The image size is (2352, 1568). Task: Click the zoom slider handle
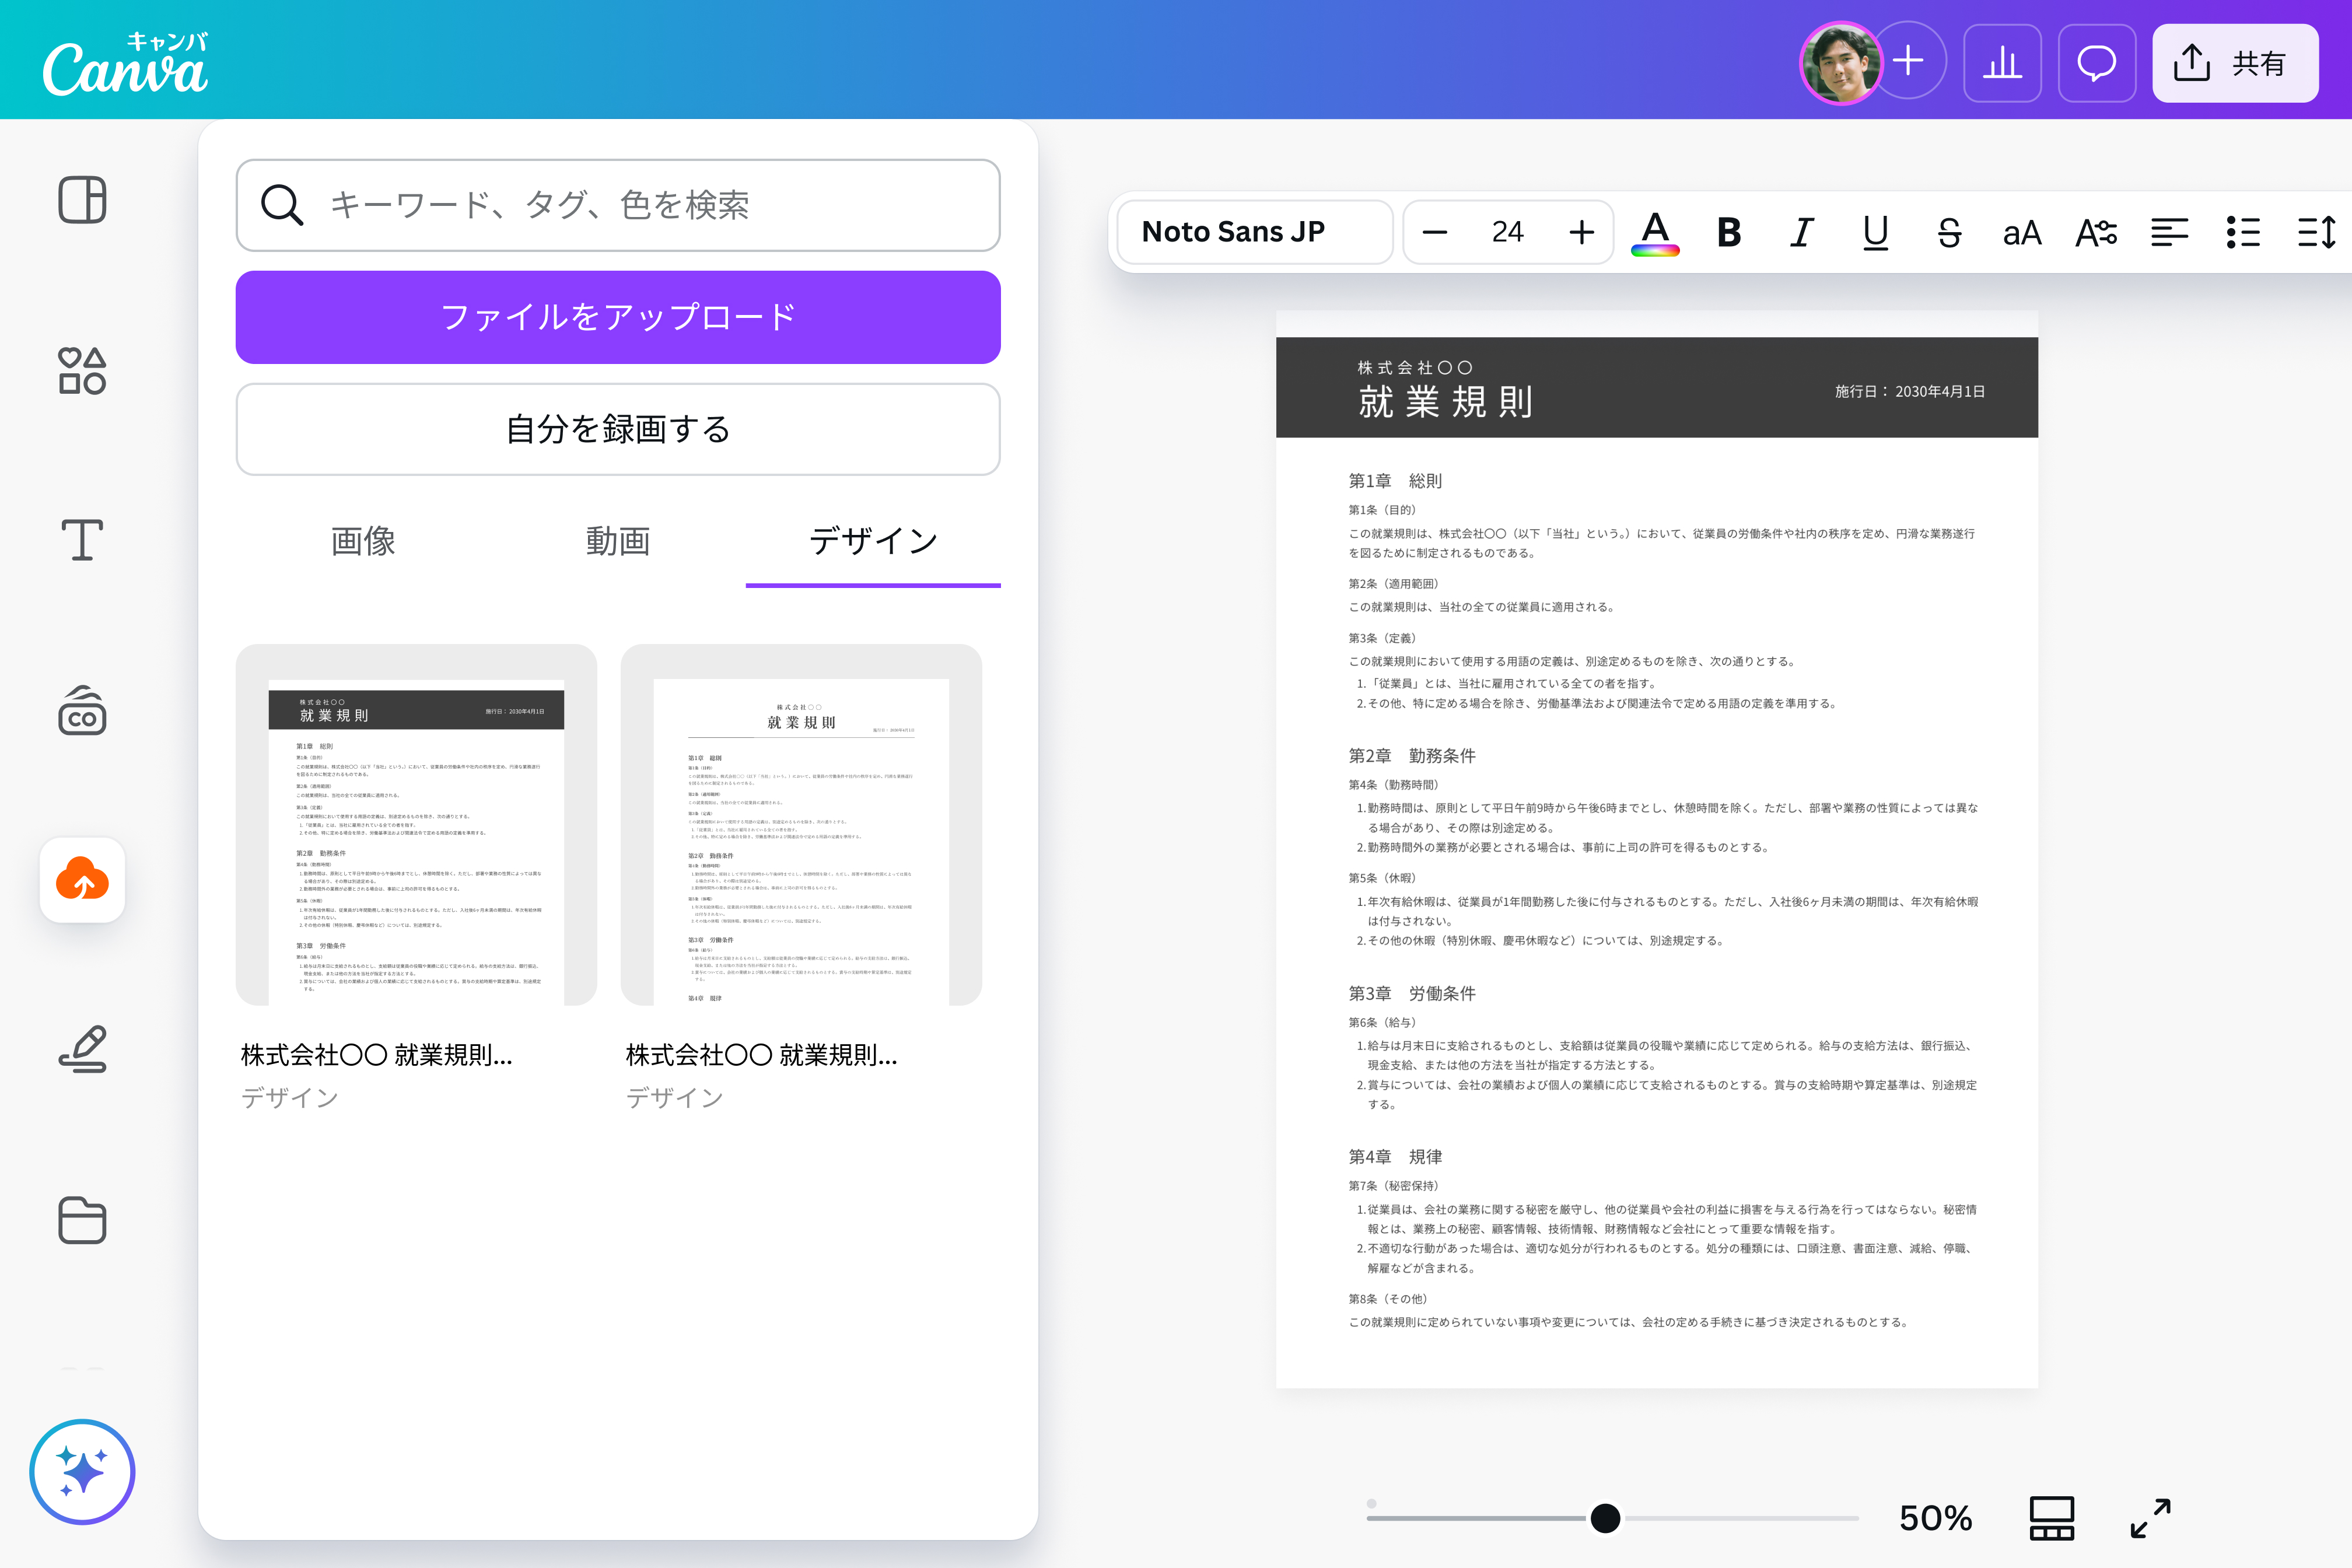click(x=1605, y=1518)
